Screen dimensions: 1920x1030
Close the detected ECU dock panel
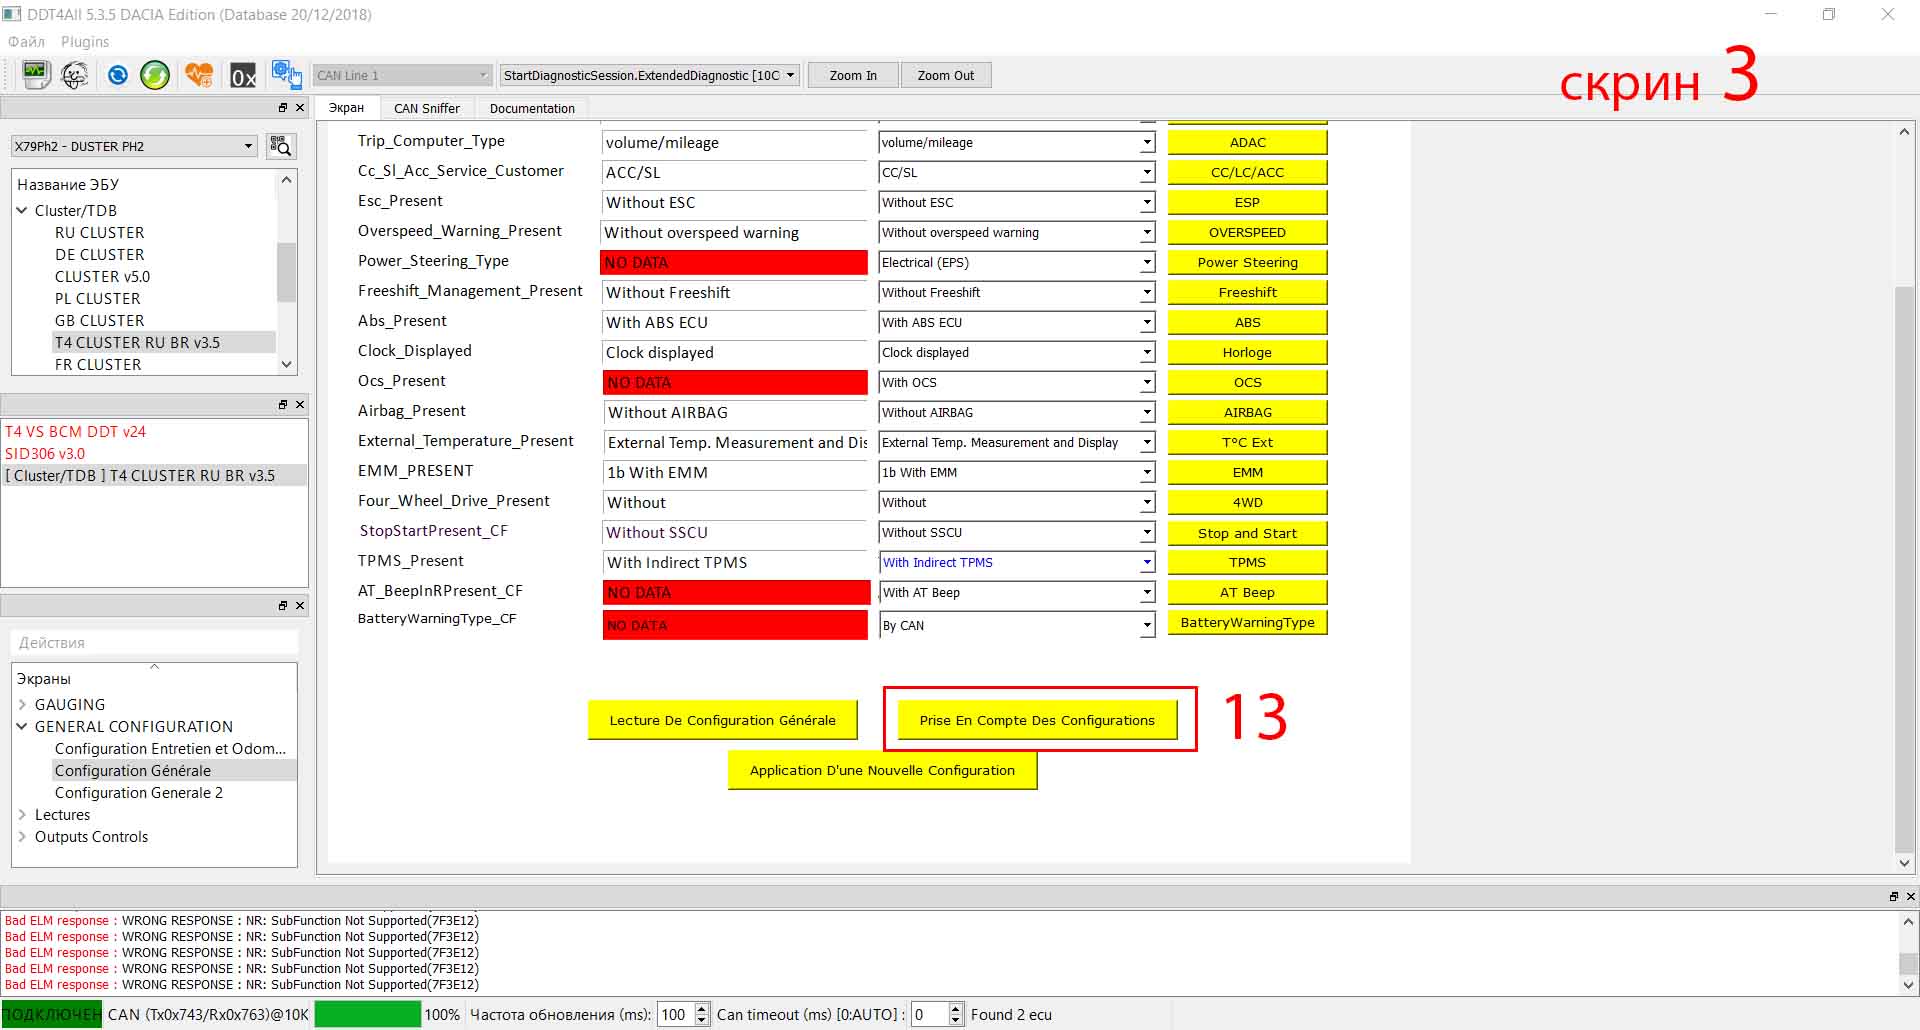click(x=300, y=405)
